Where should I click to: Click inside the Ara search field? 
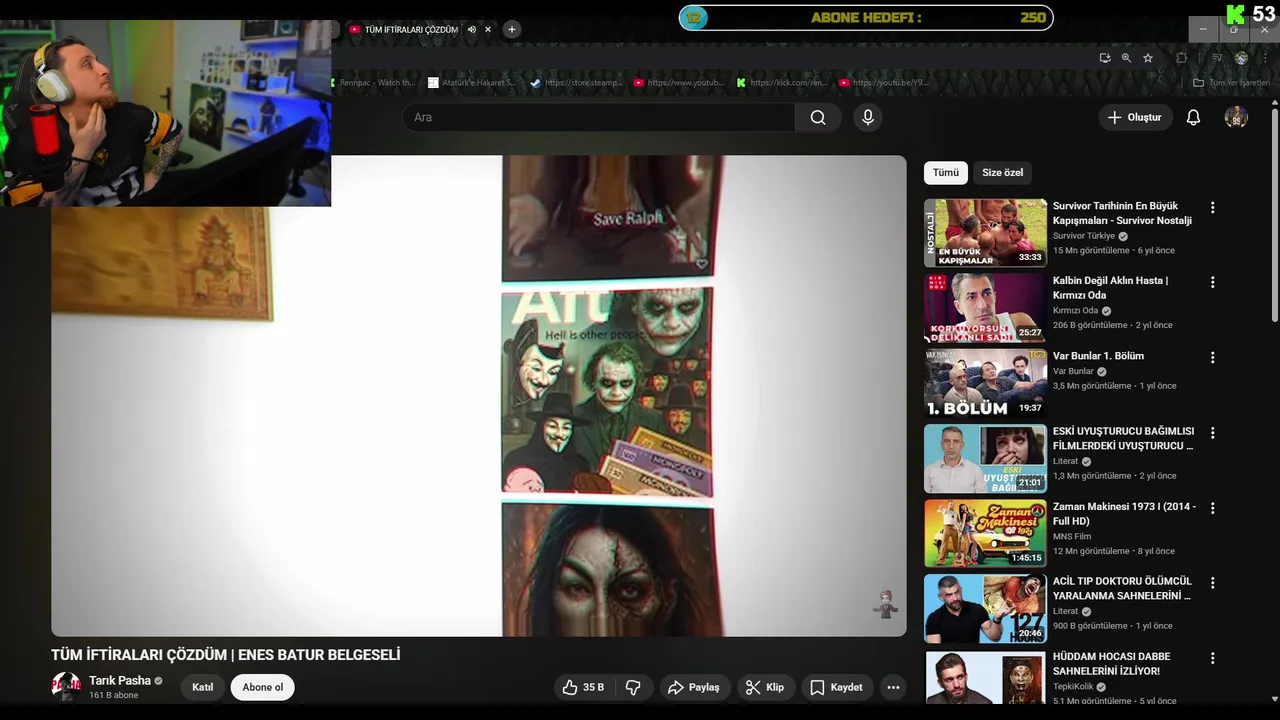tap(599, 117)
